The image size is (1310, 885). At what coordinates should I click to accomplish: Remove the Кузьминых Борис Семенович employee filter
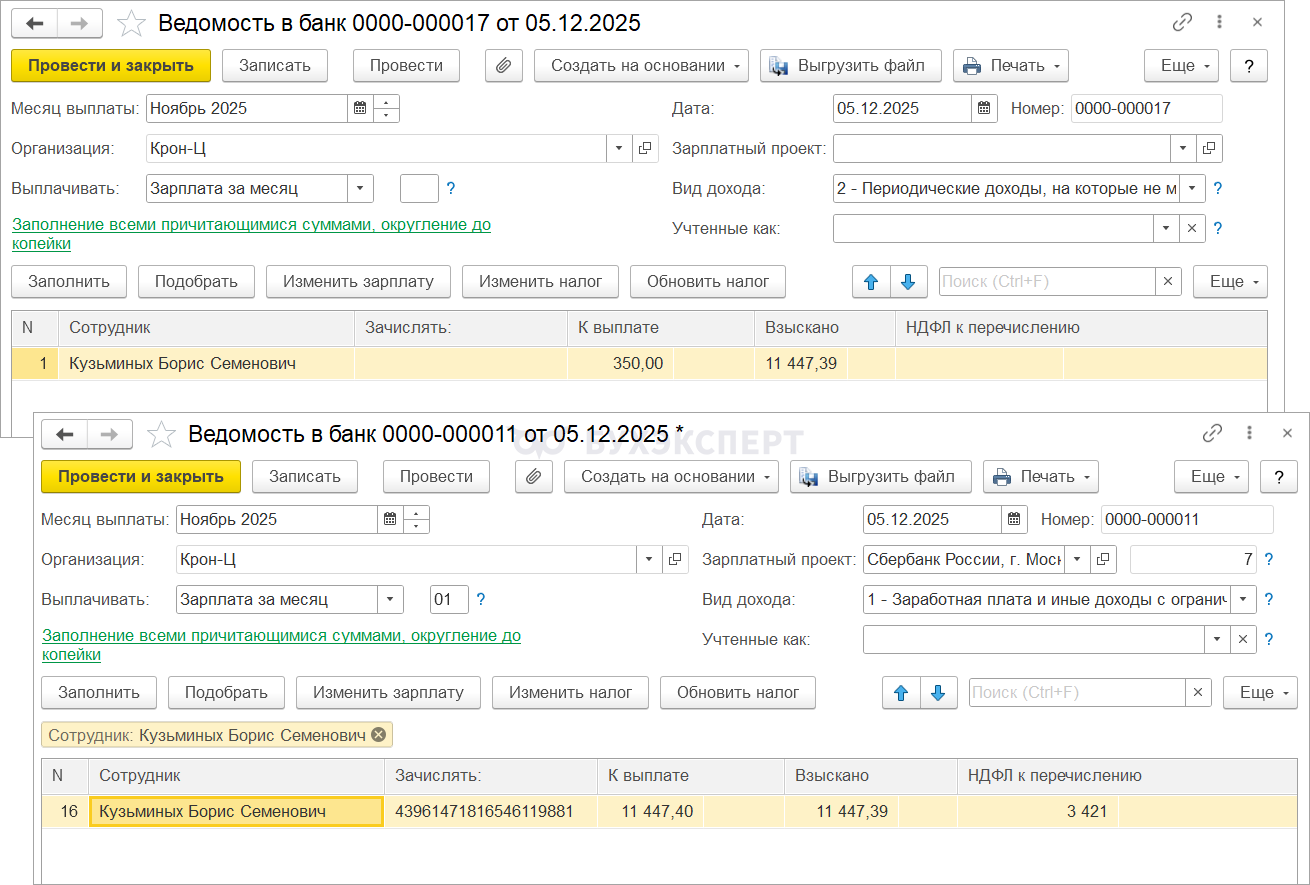tap(378, 735)
